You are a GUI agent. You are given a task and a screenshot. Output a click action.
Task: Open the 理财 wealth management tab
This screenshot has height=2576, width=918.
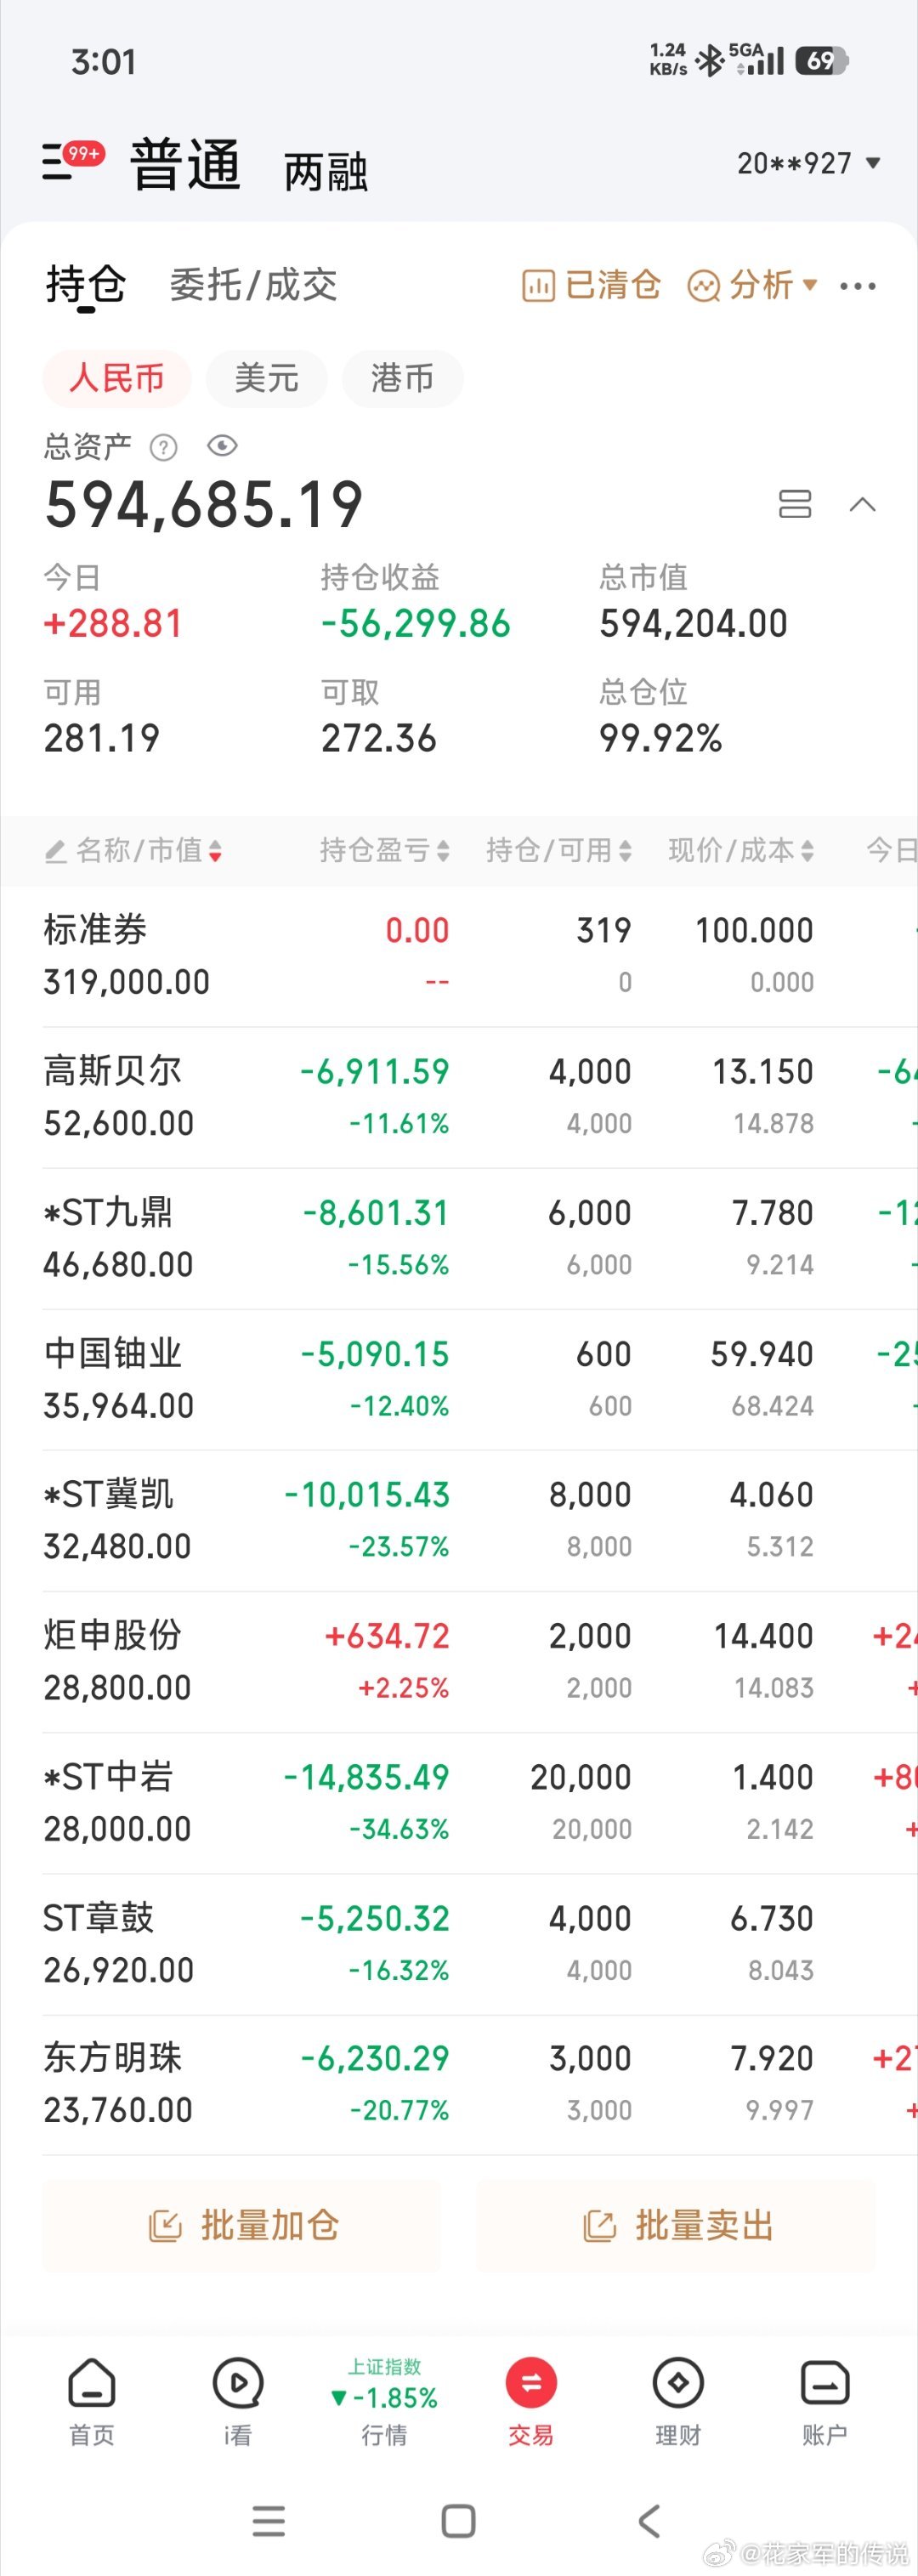click(678, 2401)
